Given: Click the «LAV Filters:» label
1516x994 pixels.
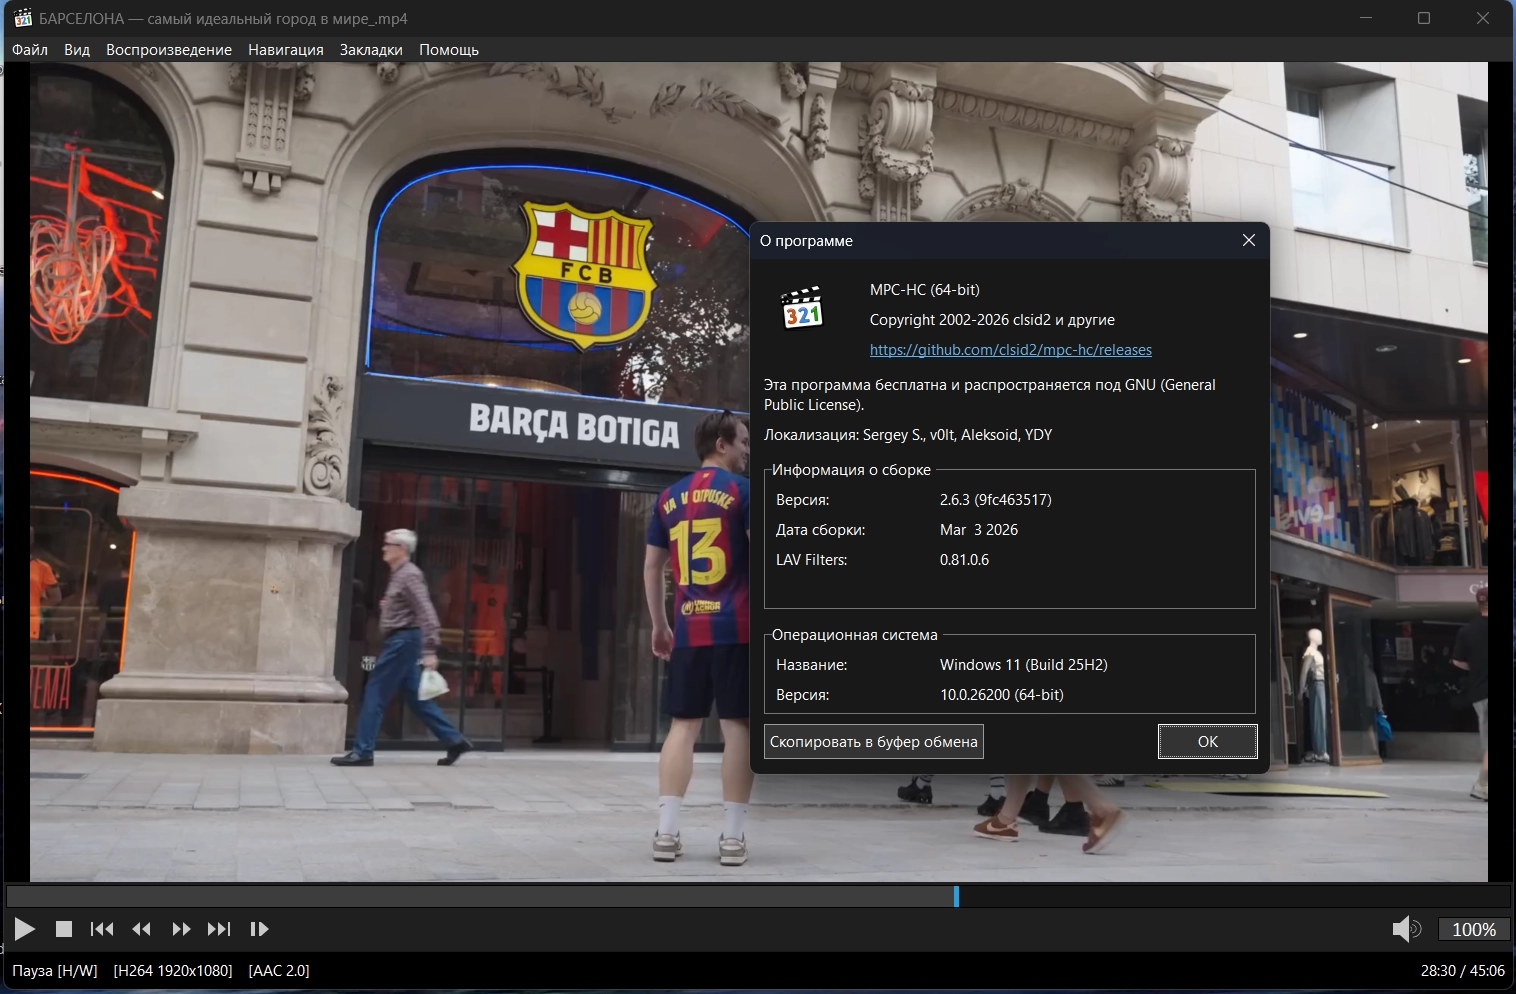Looking at the screenshot, I should point(812,560).
